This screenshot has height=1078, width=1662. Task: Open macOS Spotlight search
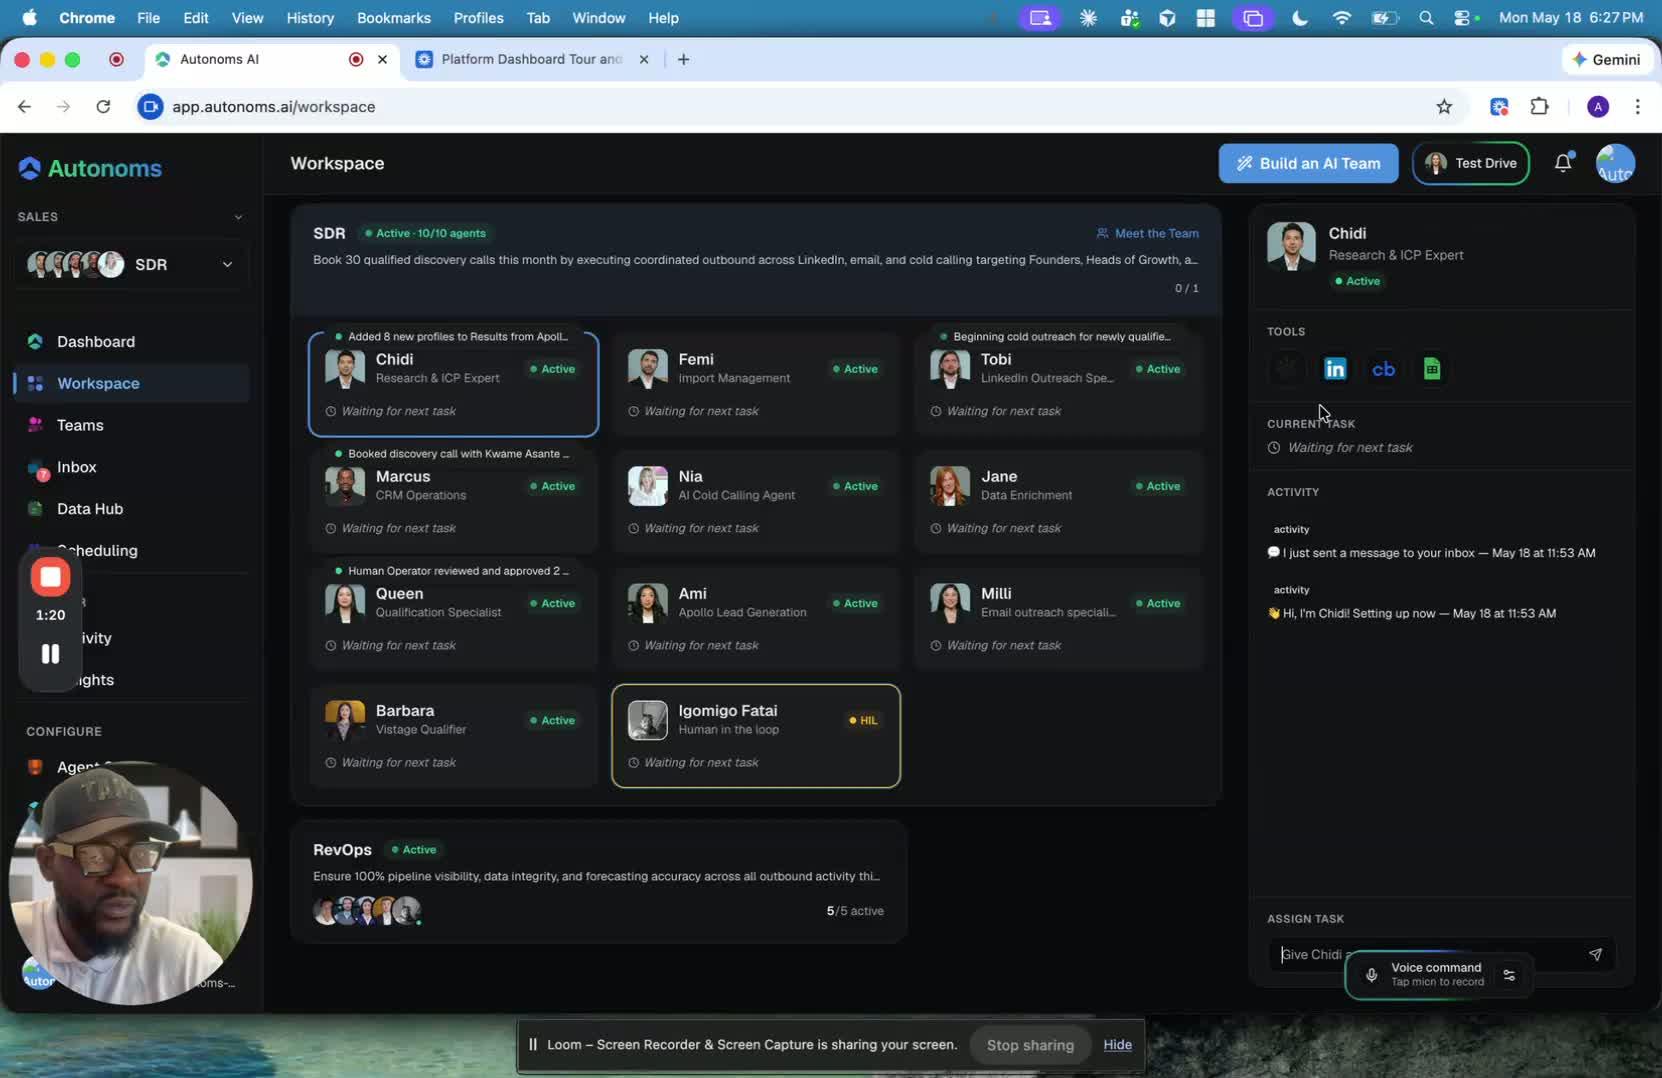coord(1426,18)
